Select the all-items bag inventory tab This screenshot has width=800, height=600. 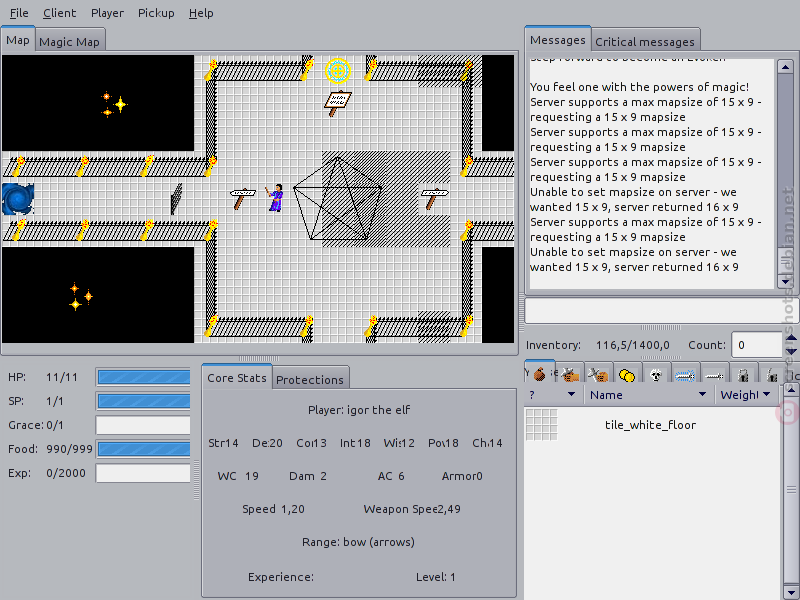(539, 375)
